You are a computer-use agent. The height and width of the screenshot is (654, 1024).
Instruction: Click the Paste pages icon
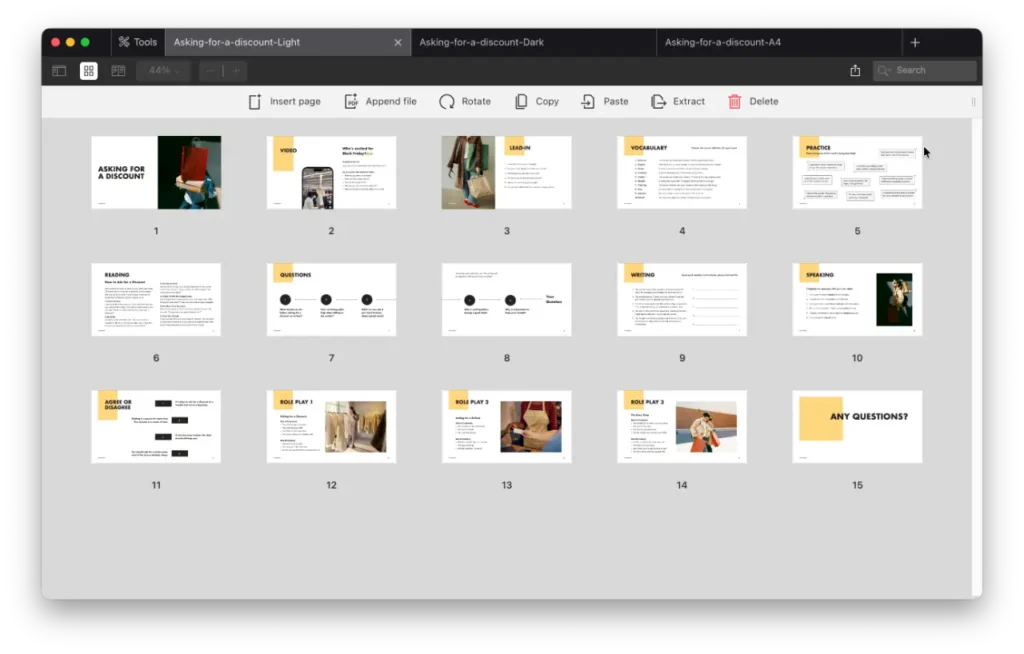tap(590, 101)
